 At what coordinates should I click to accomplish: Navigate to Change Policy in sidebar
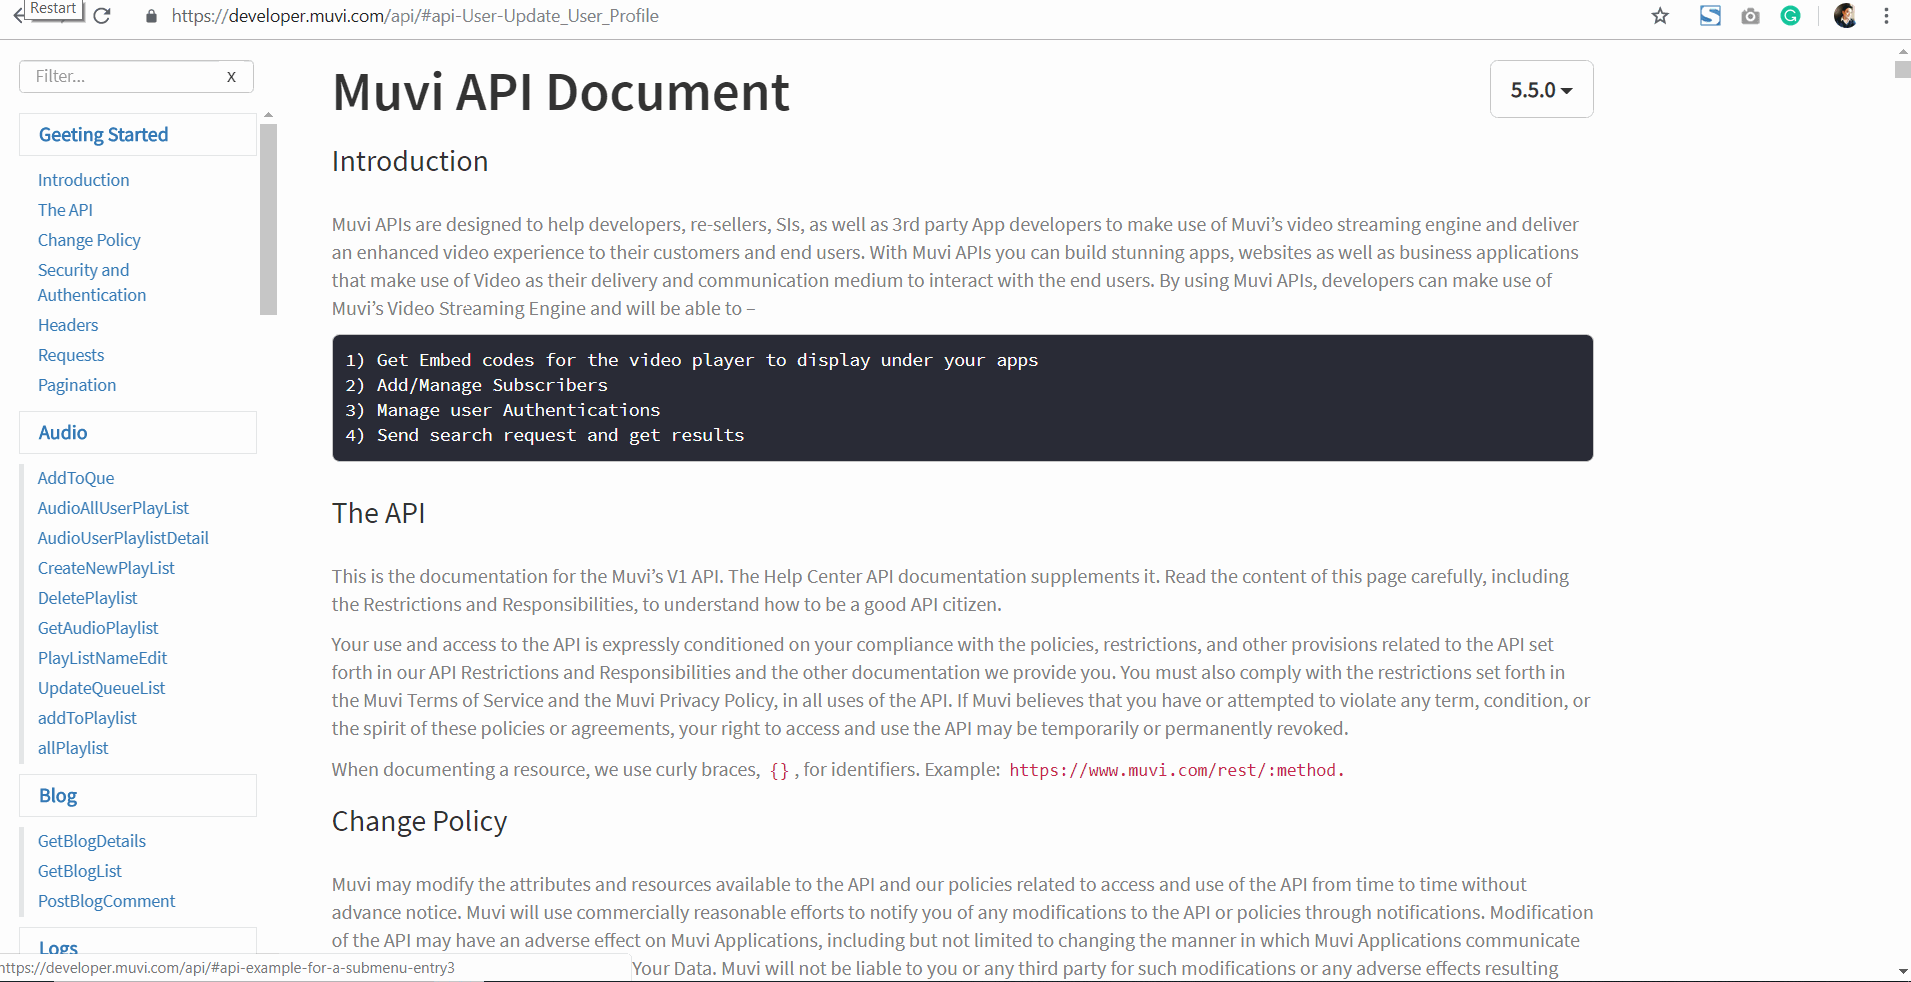tap(89, 240)
